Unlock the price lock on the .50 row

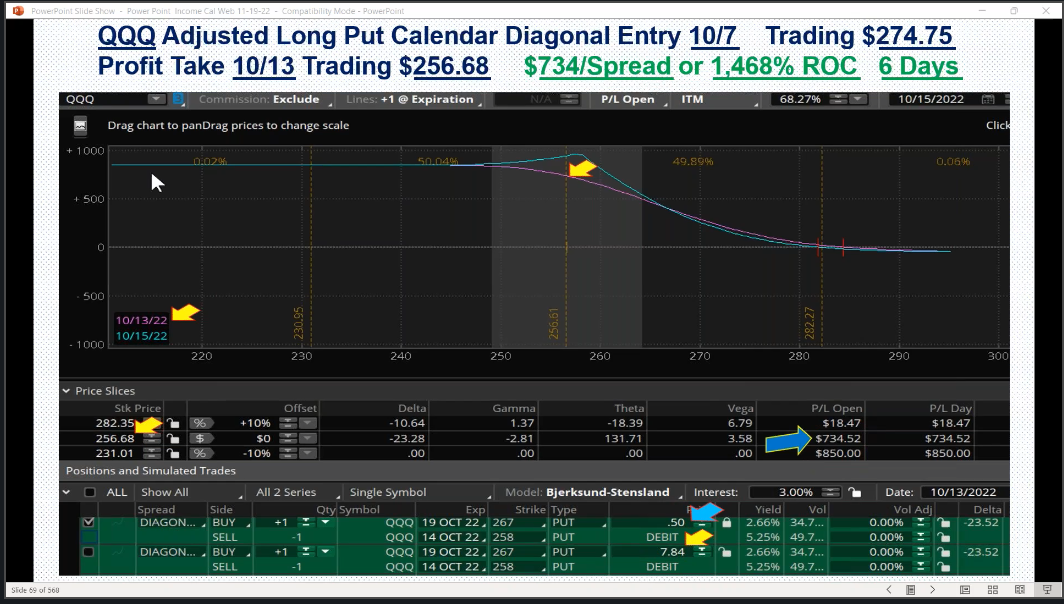pos(727,523)
